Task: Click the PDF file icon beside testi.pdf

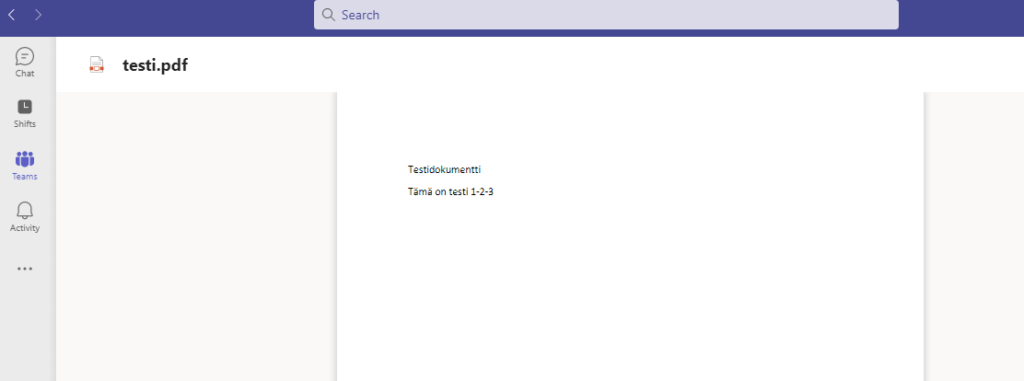Action: click(97, 65)
